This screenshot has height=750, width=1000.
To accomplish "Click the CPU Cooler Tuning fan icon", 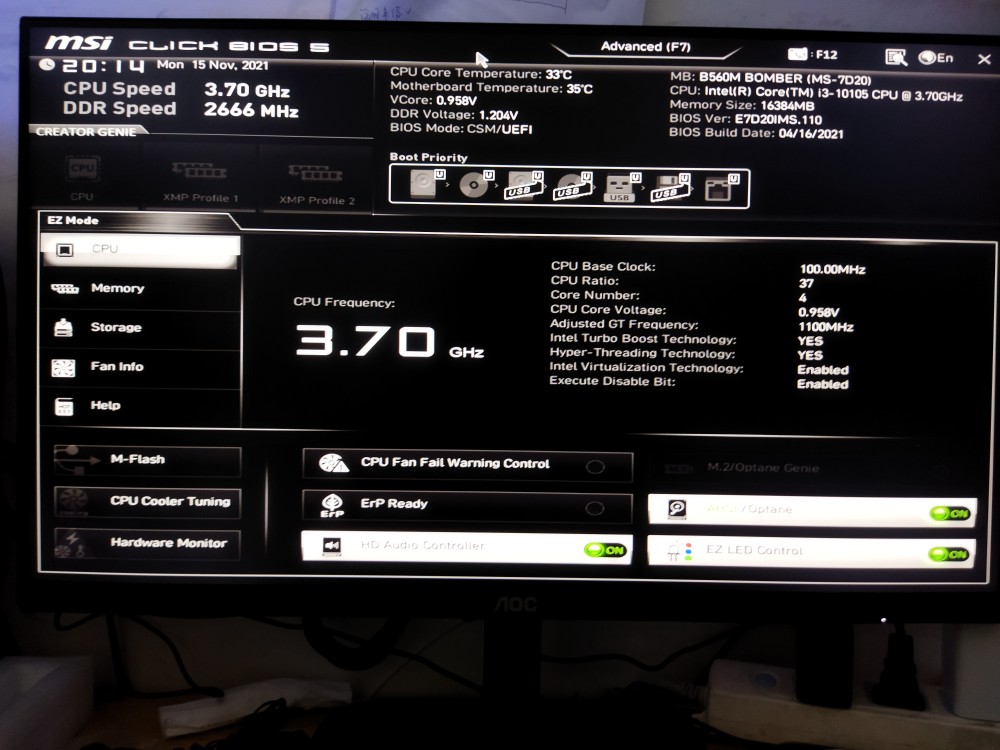I will click(x=73, y=501).
